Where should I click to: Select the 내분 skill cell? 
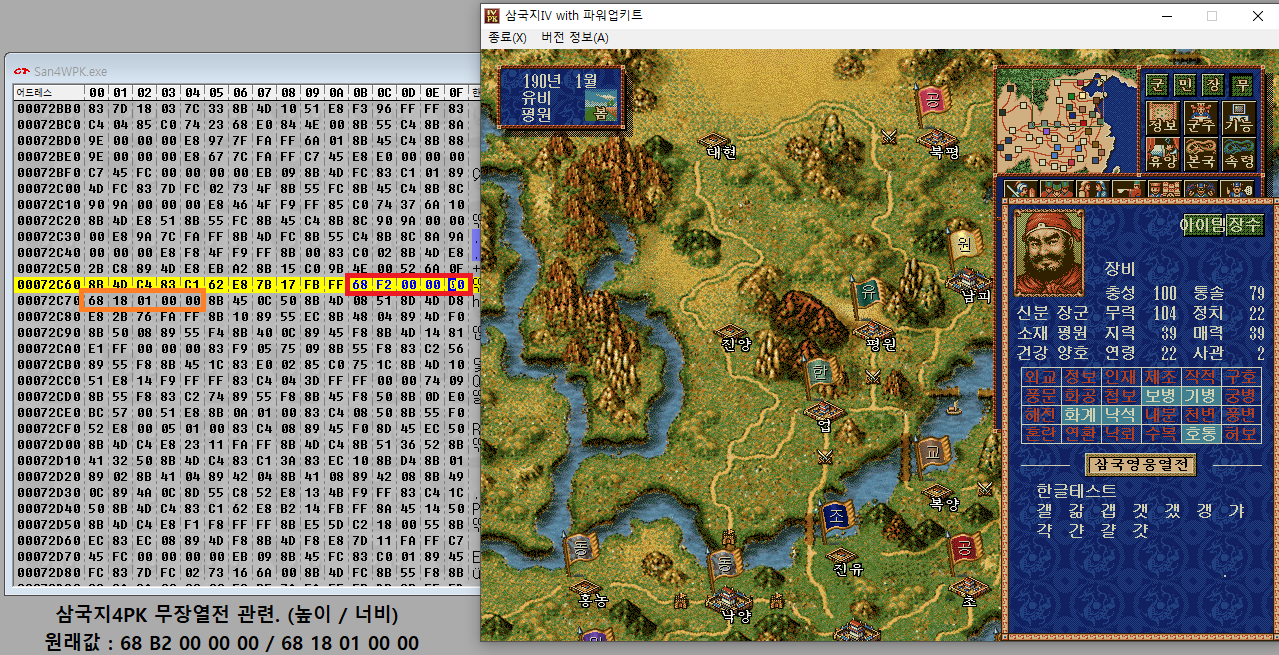click(x=1161, y=415)
